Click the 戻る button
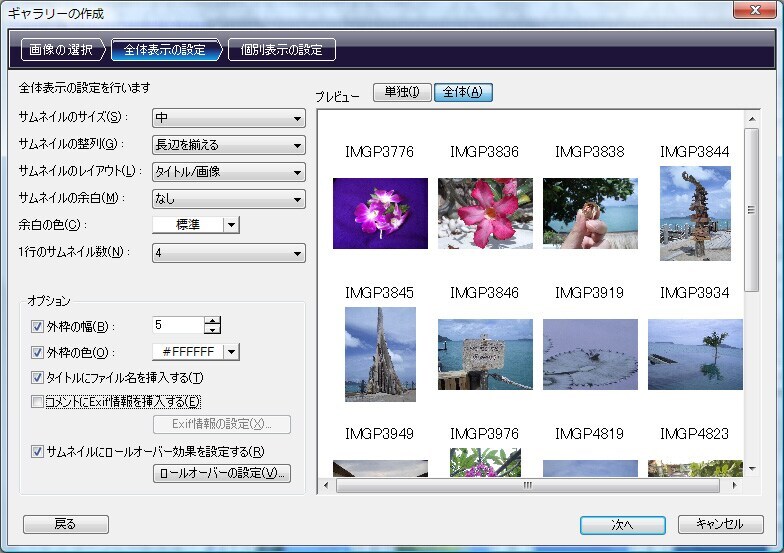Image resolution: width=784 pixels, height=553 pixels. 66,524
